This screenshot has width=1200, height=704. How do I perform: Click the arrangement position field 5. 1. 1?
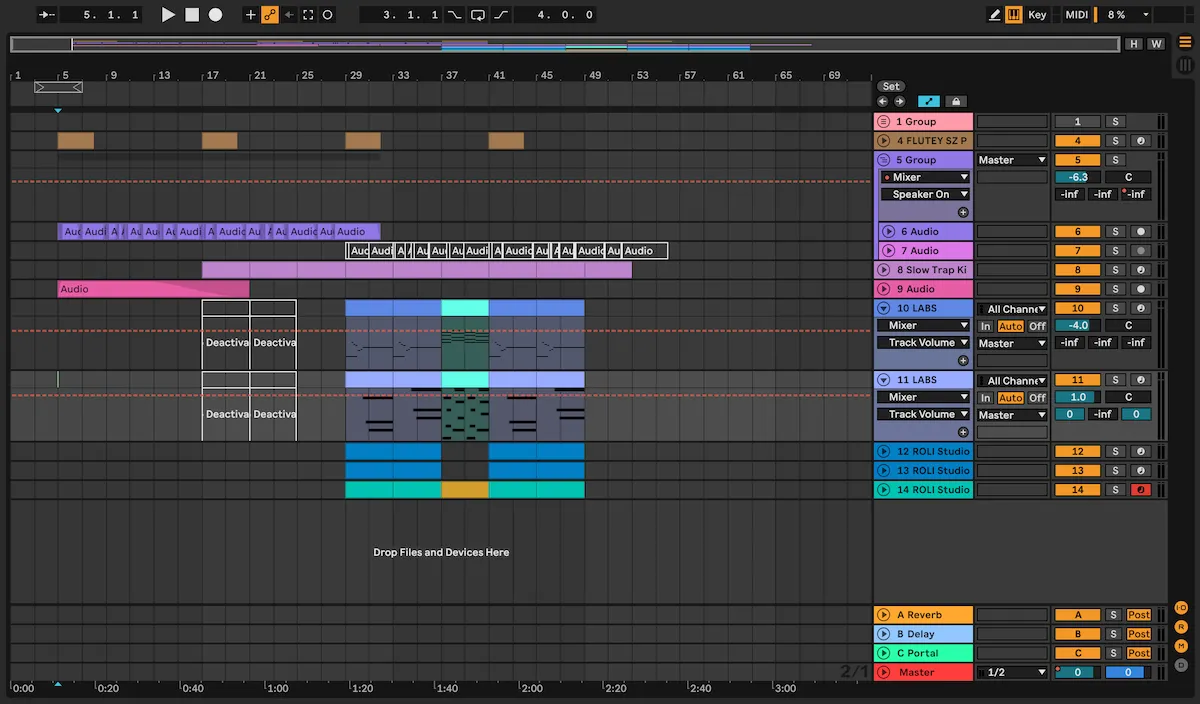pos(100,15)
